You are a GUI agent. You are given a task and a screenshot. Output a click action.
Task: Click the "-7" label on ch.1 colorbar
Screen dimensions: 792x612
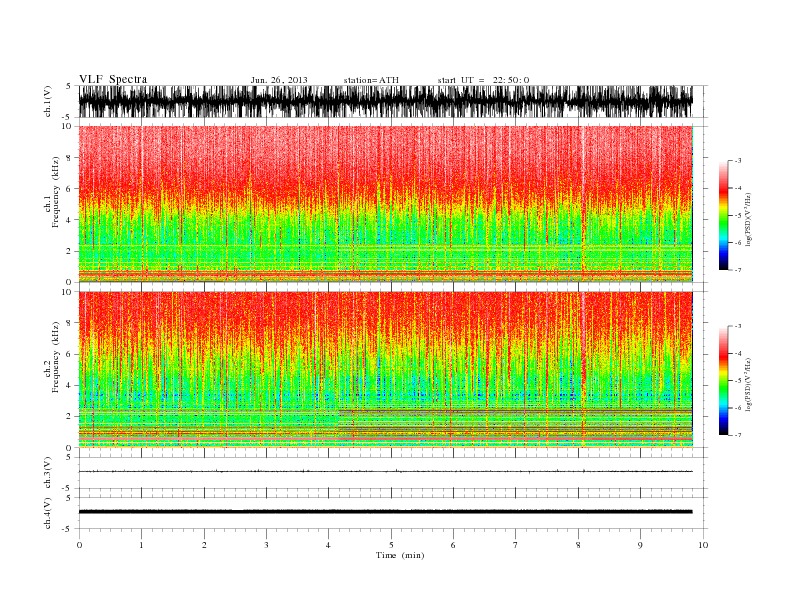click(x=738, y=270)
